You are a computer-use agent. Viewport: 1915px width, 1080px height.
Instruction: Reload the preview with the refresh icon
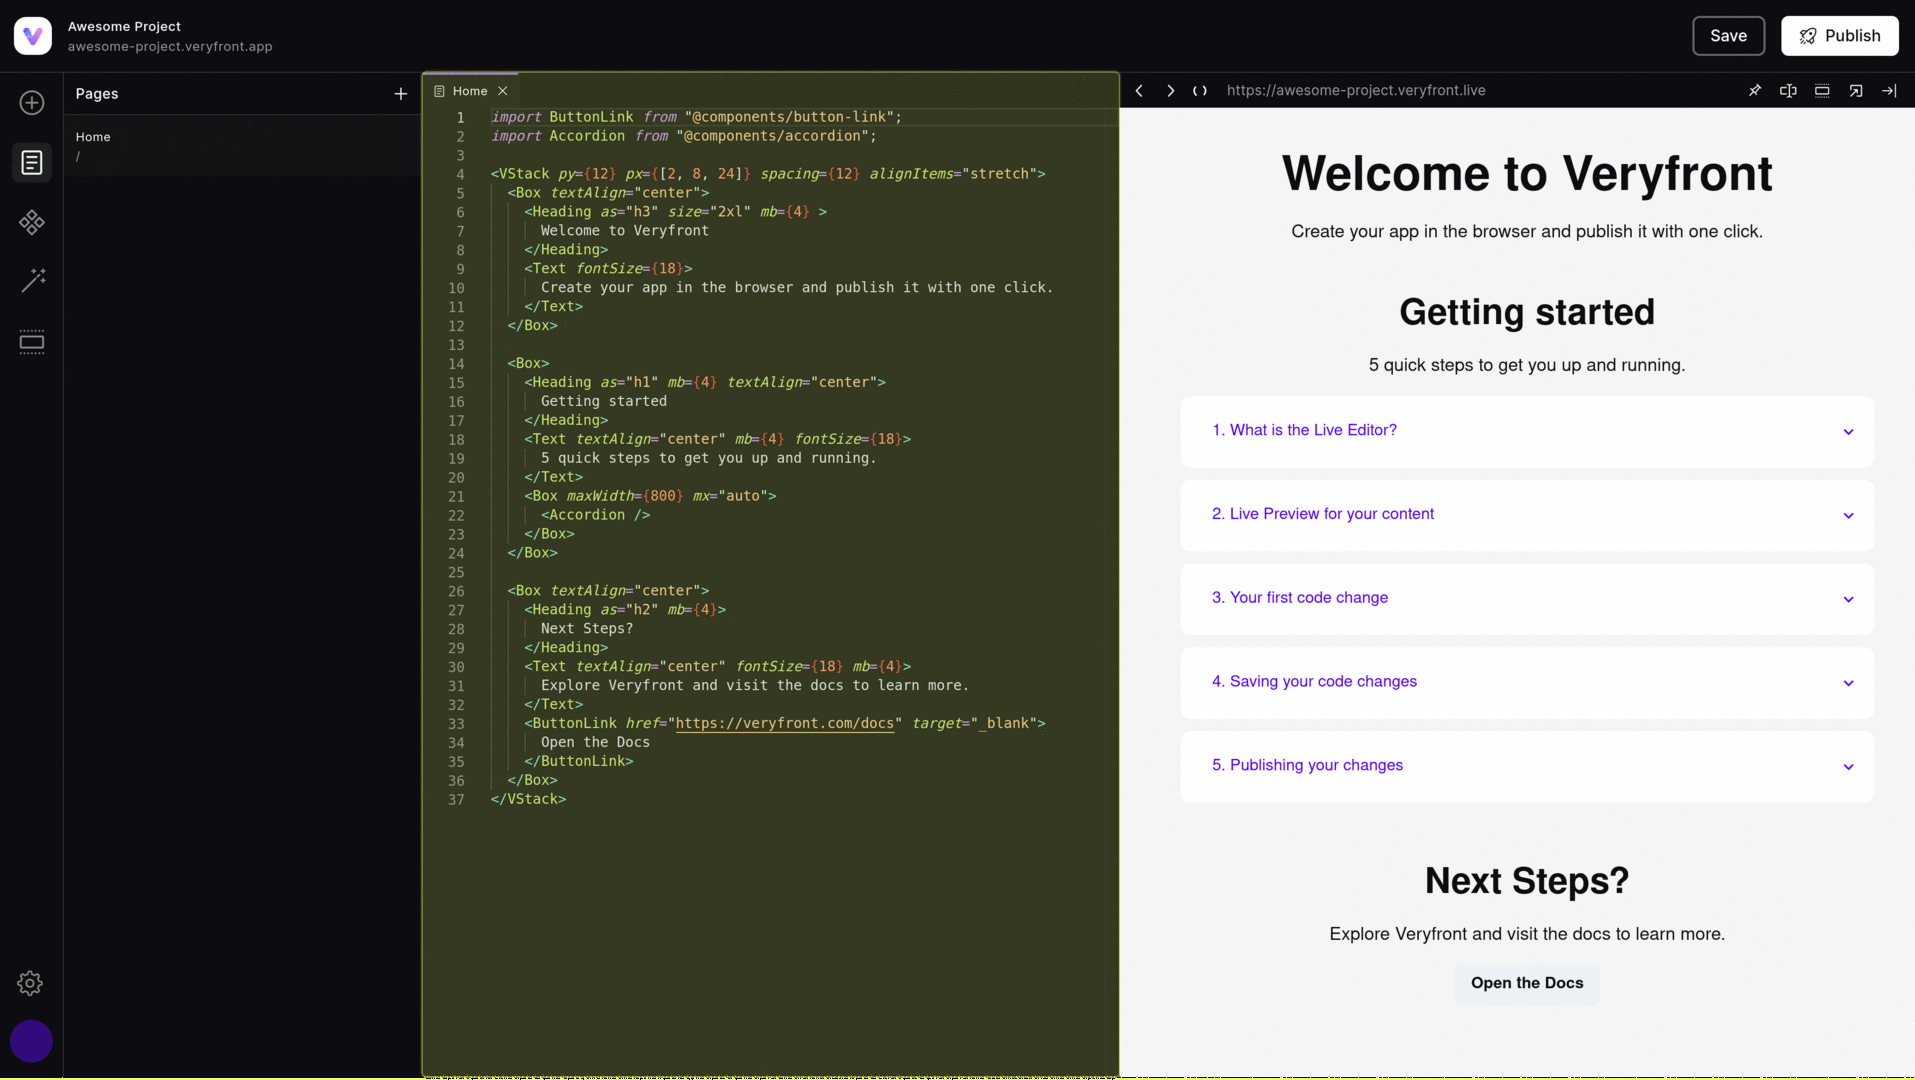click(1200, 91)
